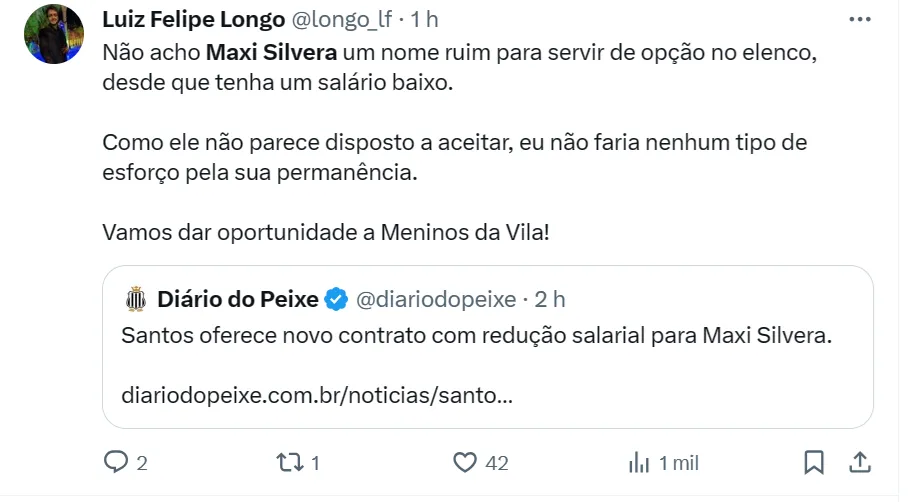Open the diariodopeixe.com.br news link
The image size is (921, 502).
pos(317,395)
